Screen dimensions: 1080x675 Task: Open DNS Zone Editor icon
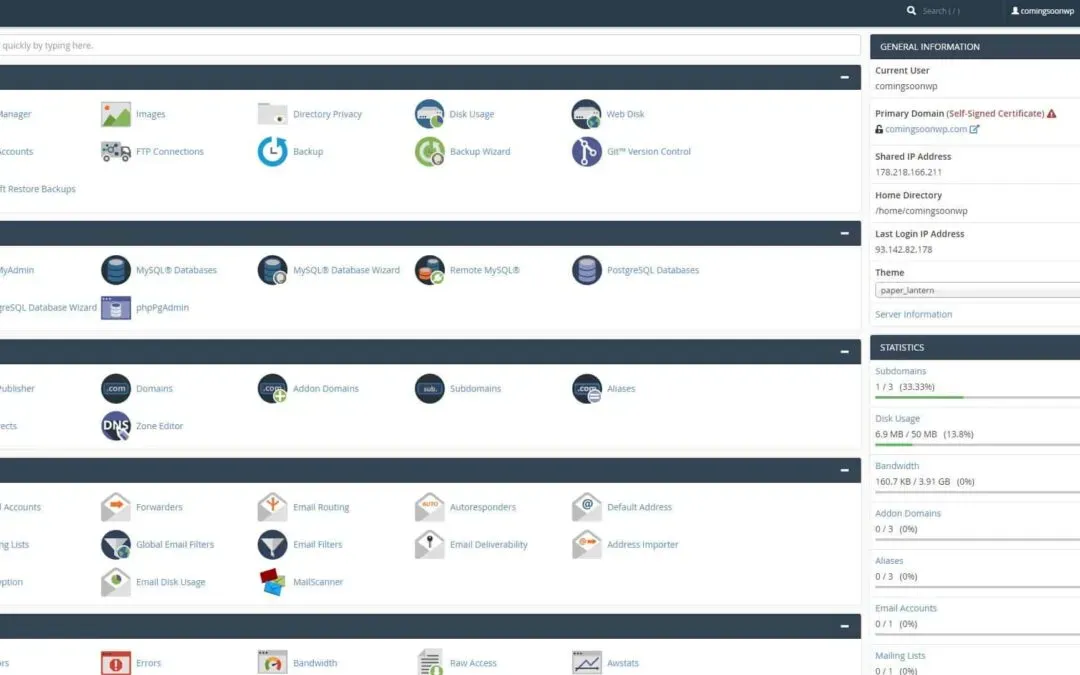[116, 426]
